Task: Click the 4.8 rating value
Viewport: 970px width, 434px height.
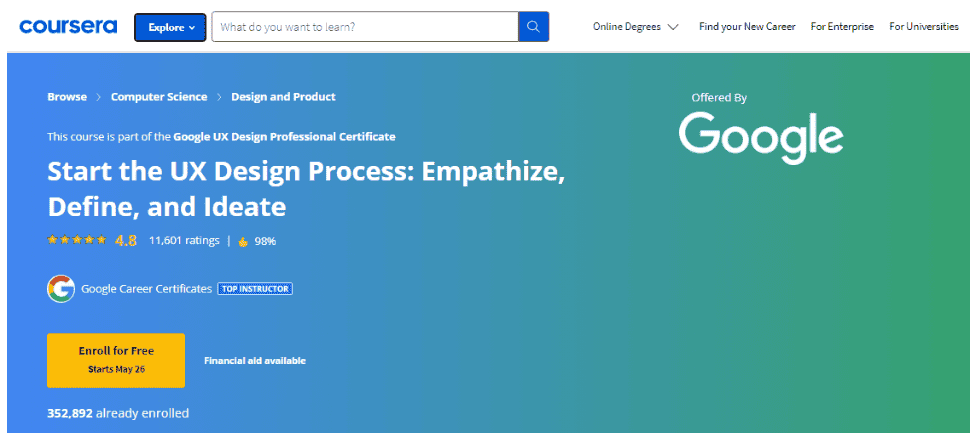Action: pos(126,240)
